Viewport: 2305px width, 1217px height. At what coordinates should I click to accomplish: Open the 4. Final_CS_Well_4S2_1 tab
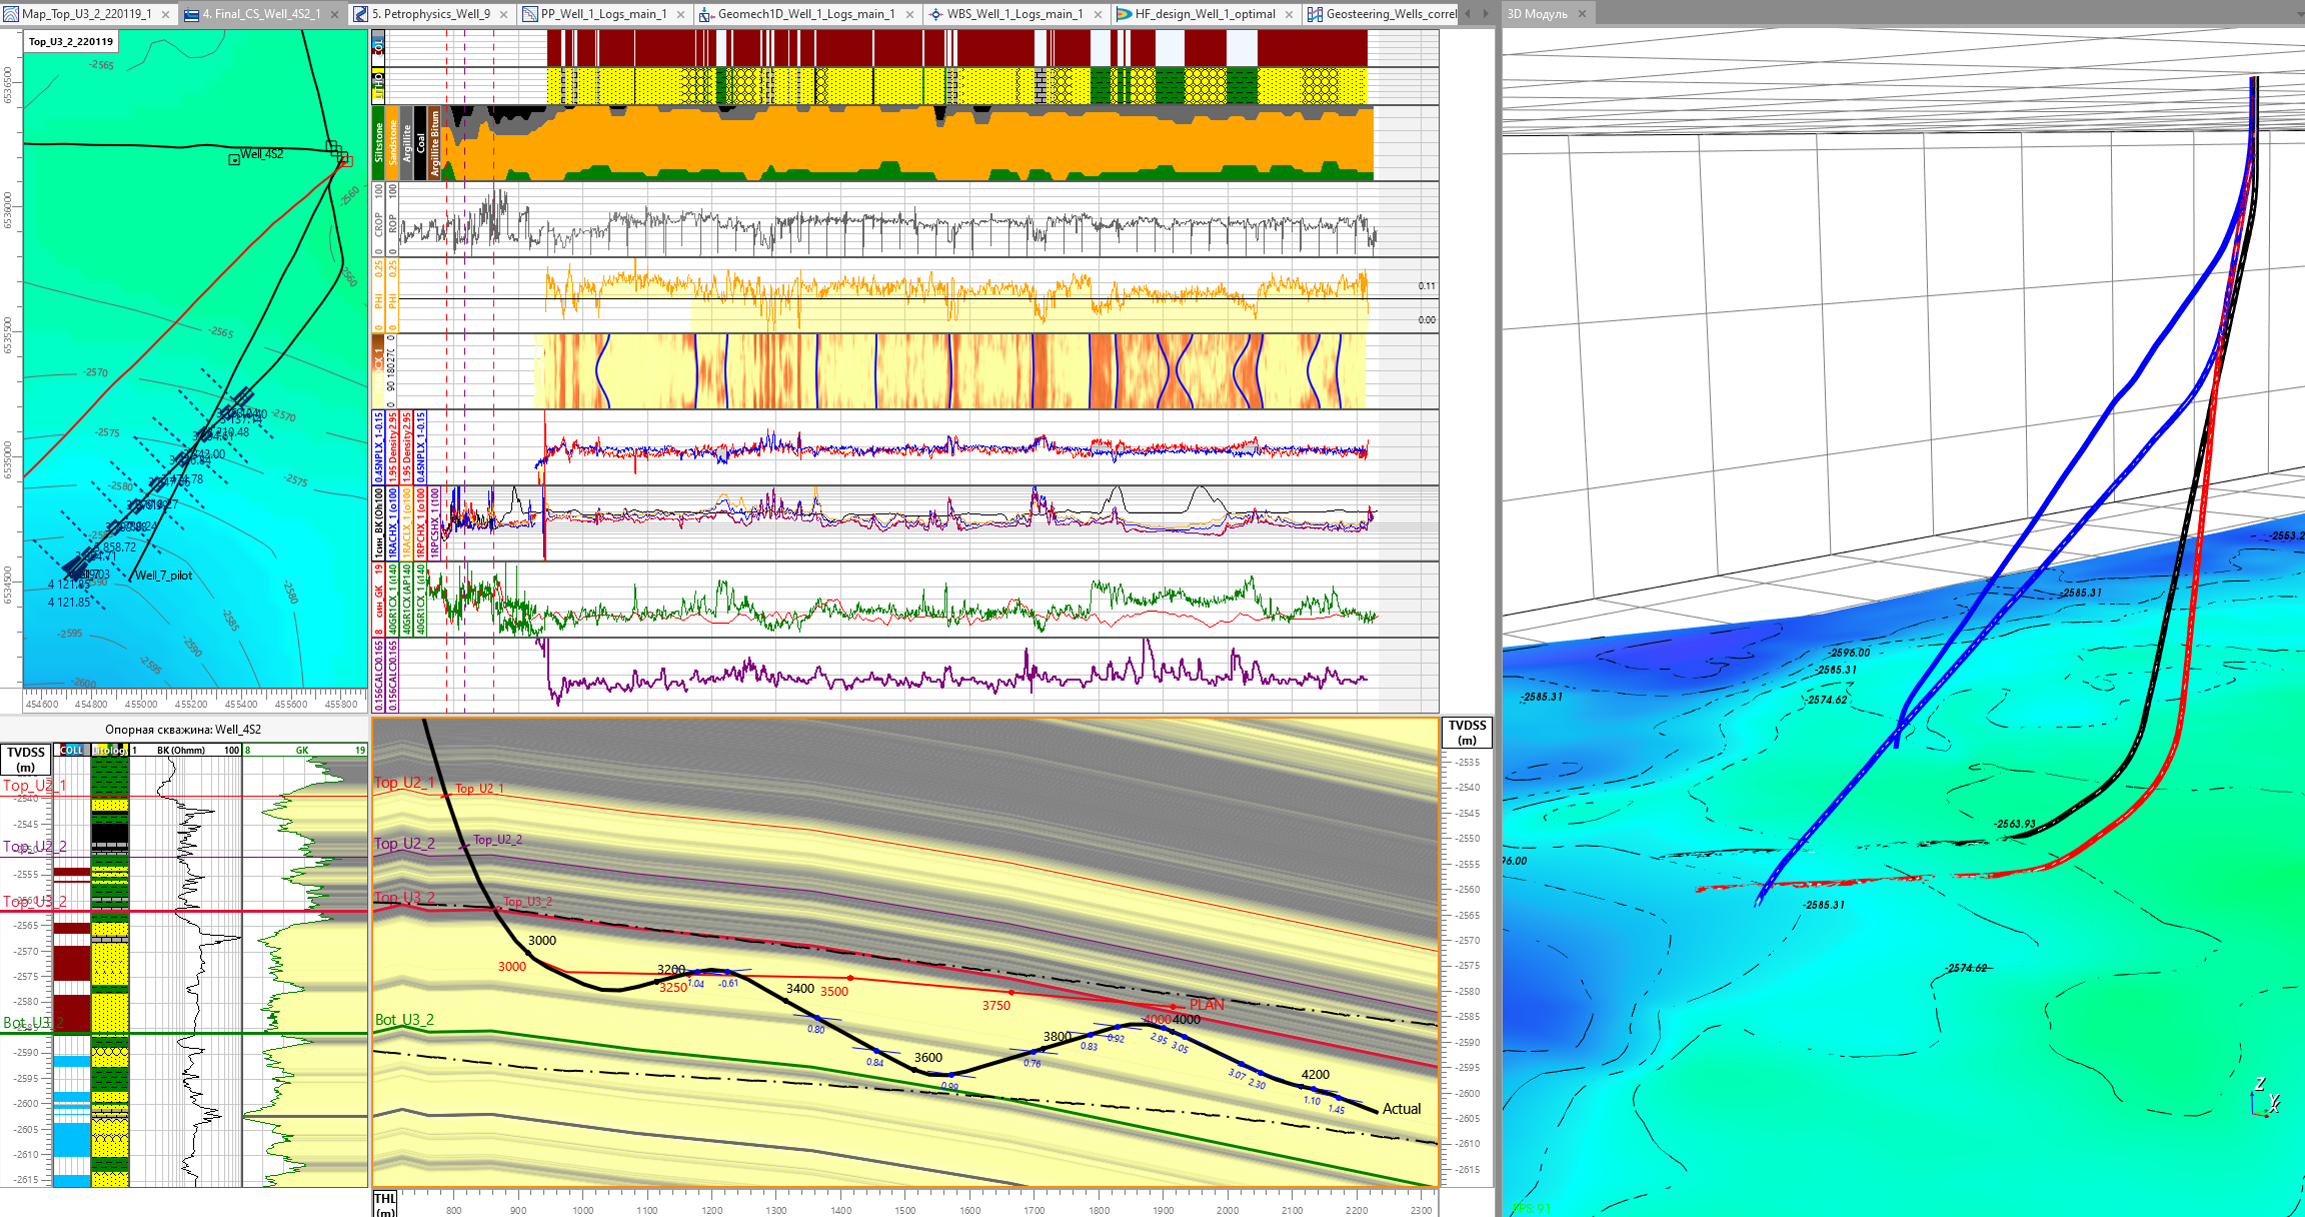point(261,14)
